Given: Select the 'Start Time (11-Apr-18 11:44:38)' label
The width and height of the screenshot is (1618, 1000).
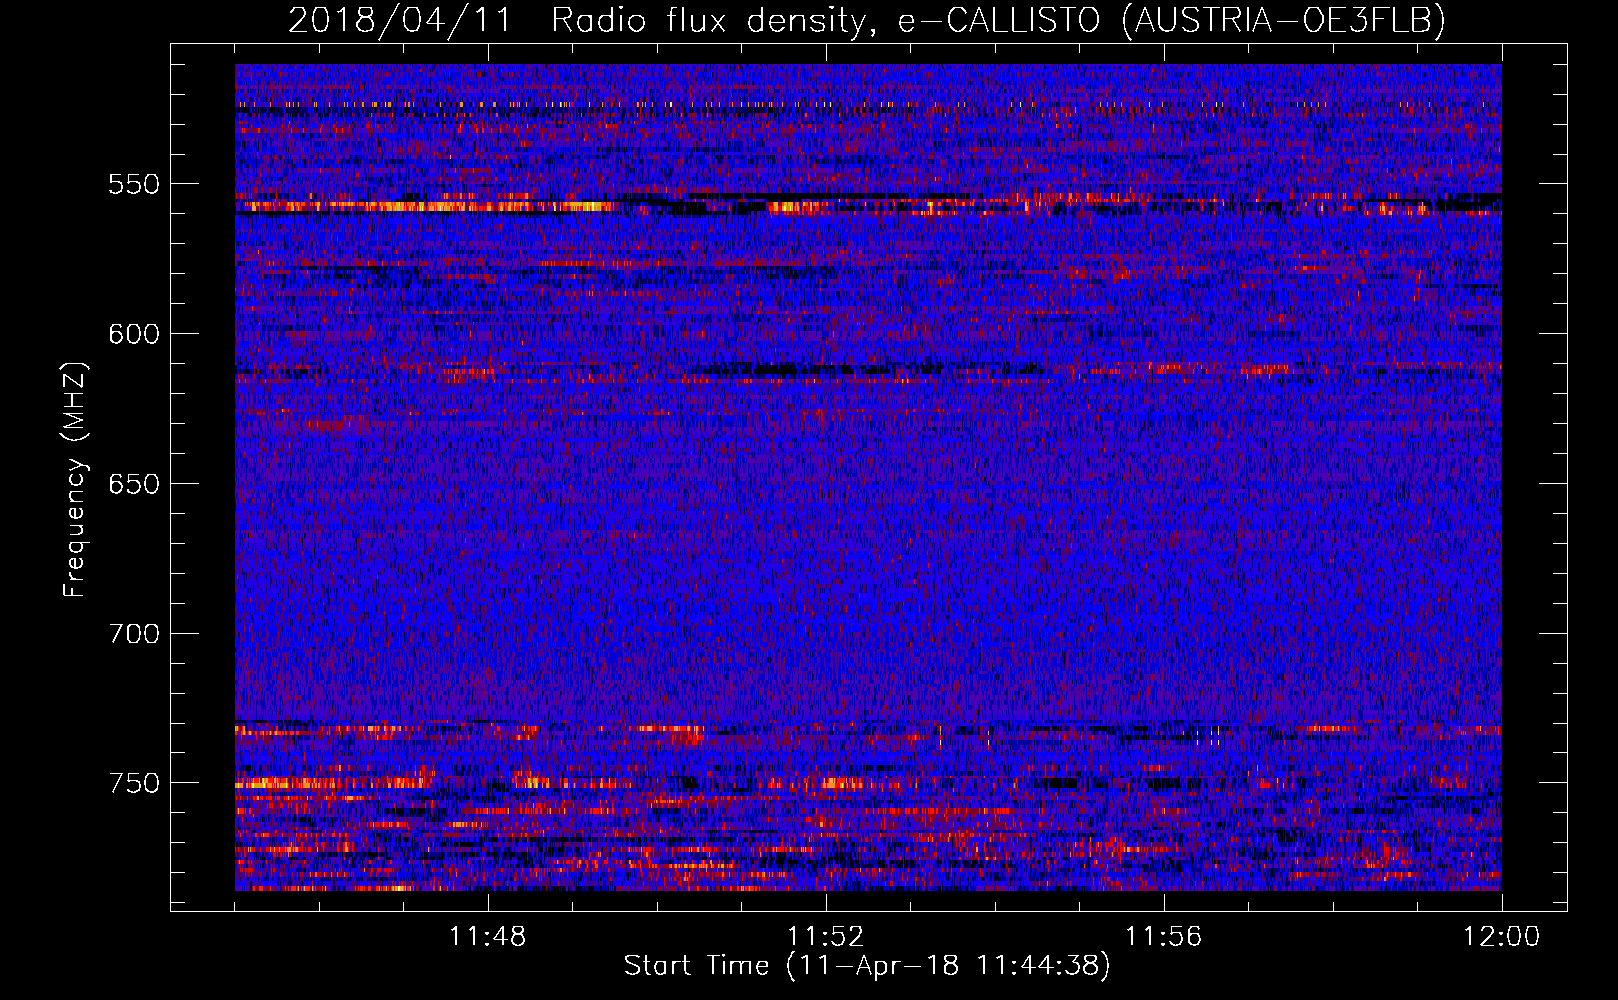Looking at the screenshot, I should pos(868,966).
